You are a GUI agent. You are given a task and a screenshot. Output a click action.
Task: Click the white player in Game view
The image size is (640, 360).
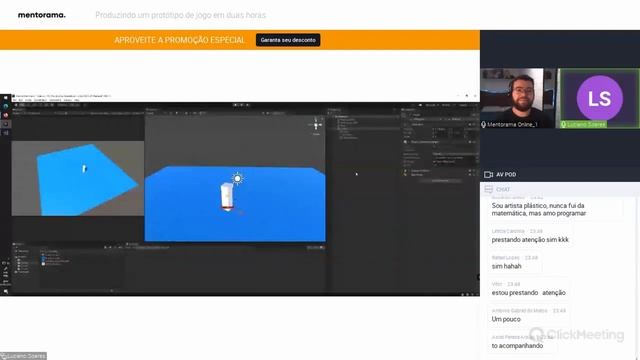pyautogui.click(x=84, y=169)
